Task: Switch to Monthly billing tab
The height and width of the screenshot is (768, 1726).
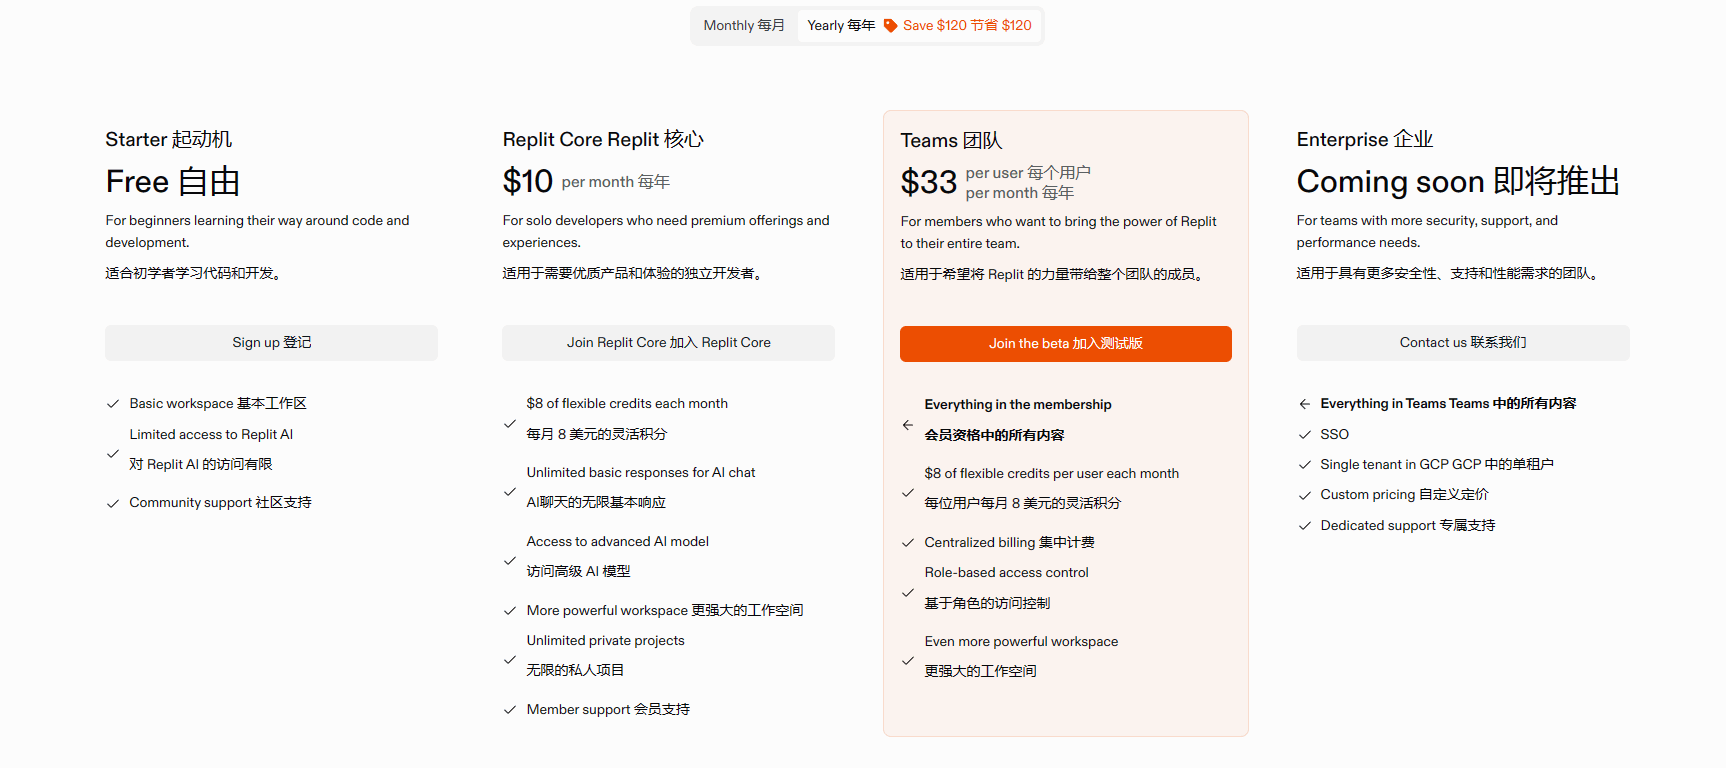Action: tap(743, 26)
